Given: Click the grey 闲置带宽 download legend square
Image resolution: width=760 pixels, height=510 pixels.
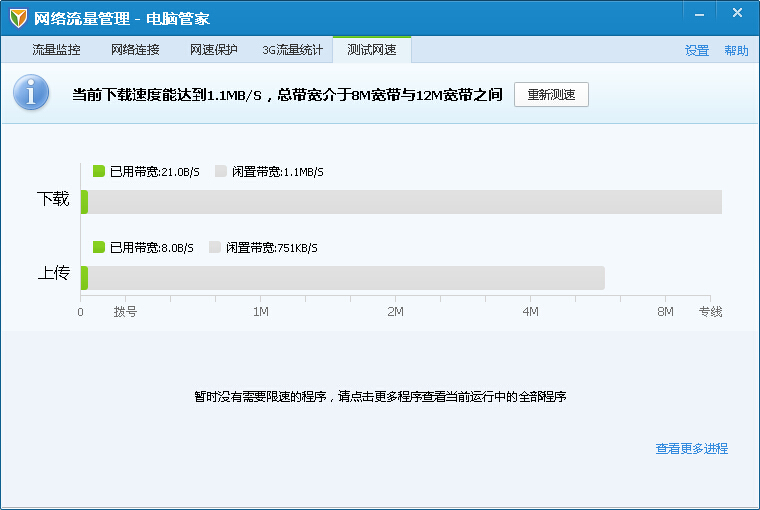Looking at the screenshot, I should (x=221, y=171).
